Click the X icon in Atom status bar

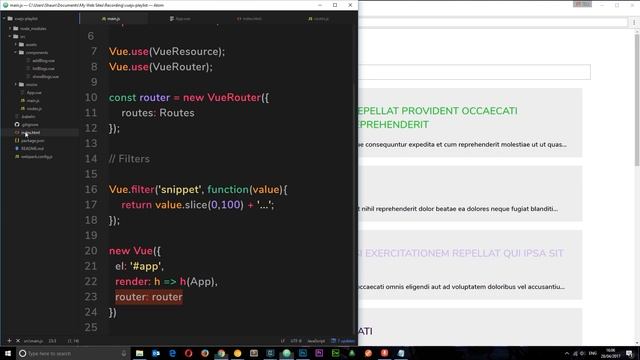tap(18, 341)
